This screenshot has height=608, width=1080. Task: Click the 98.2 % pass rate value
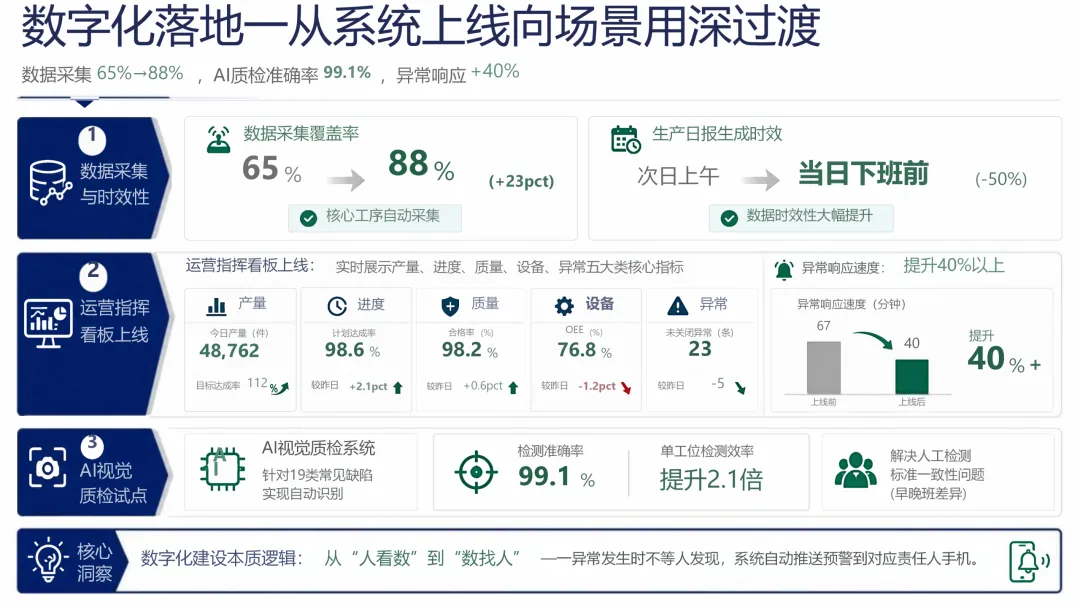point(470,350)
